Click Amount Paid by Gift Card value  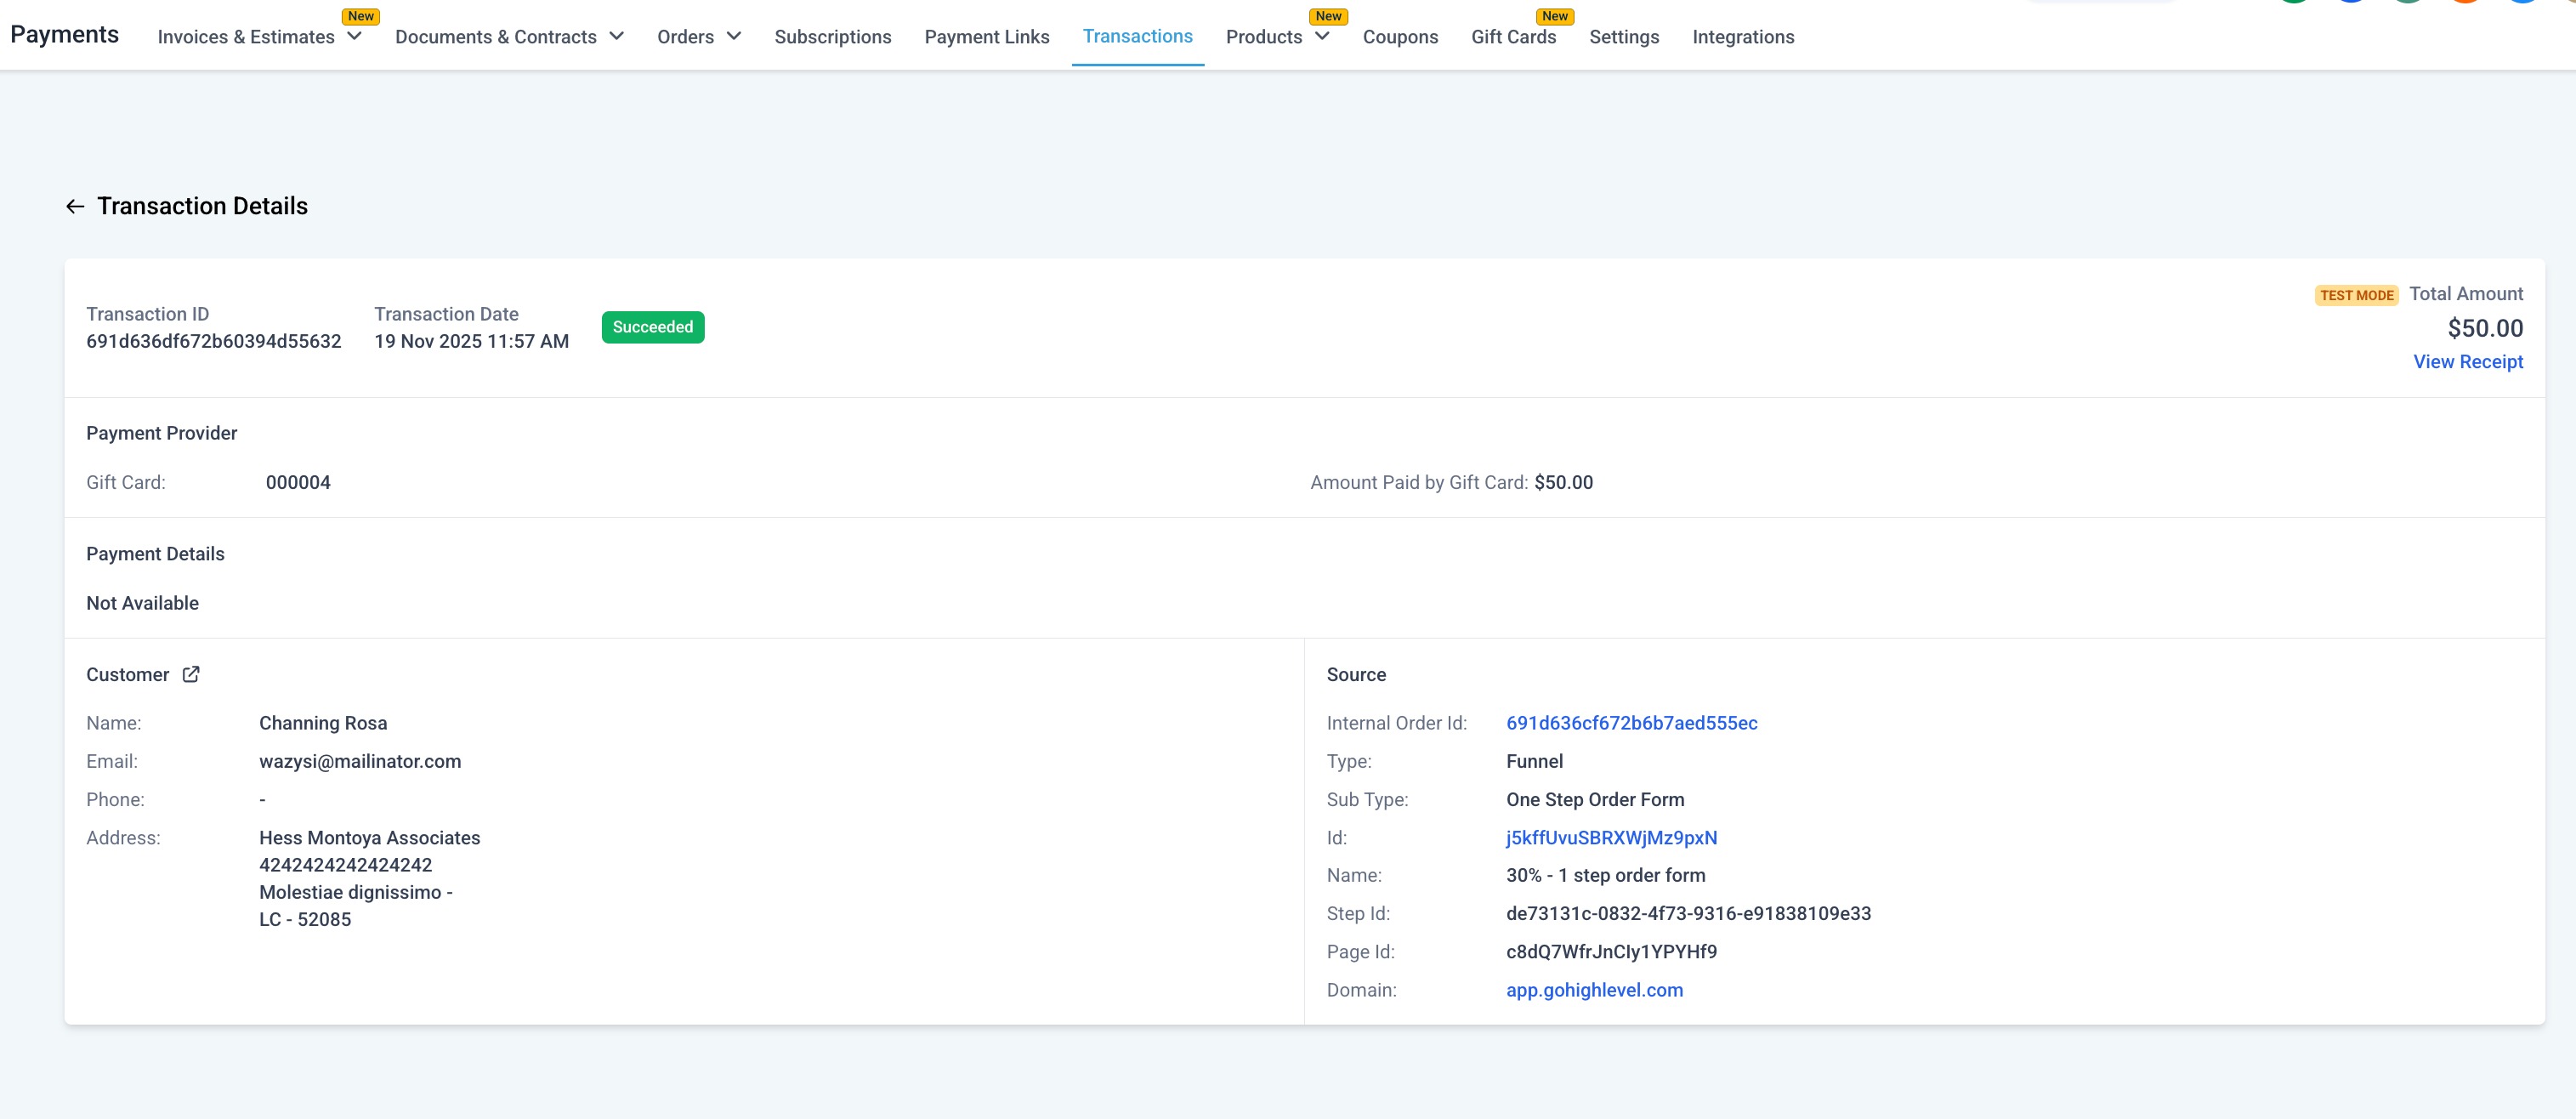point(1563,482)
